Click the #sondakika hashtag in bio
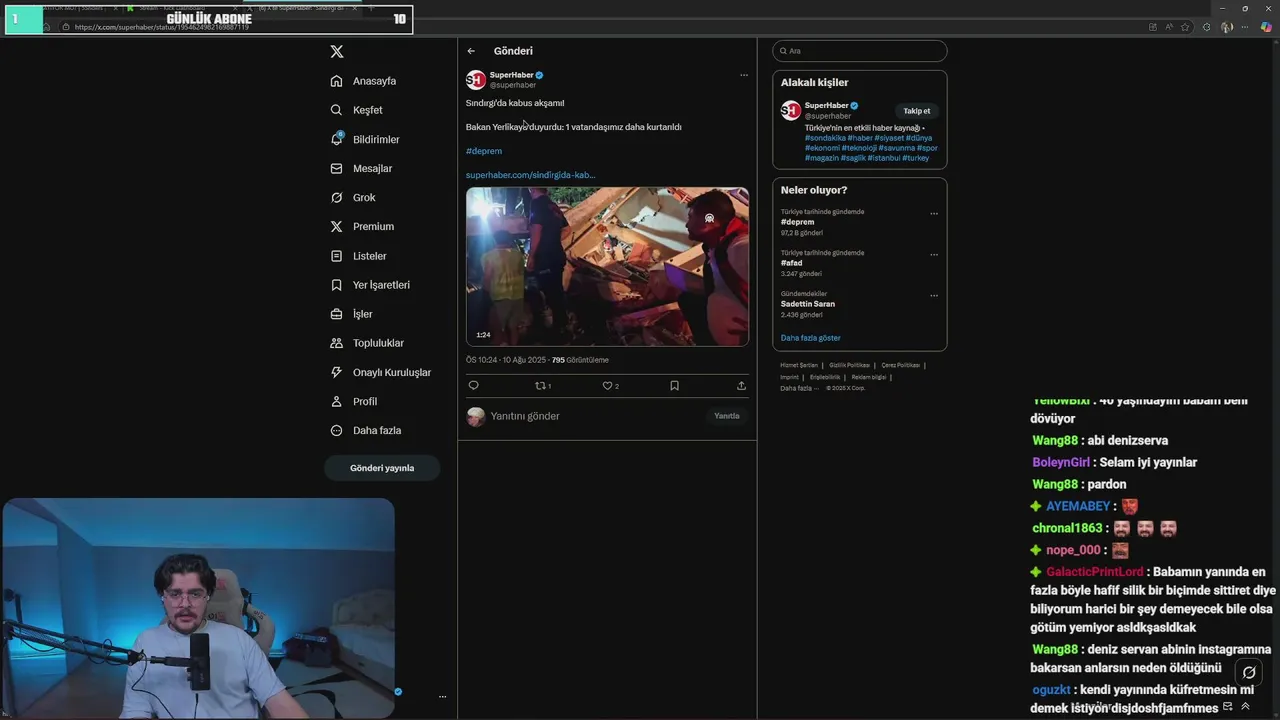This screenshot has width=1280, height=720. pos(825,138)
